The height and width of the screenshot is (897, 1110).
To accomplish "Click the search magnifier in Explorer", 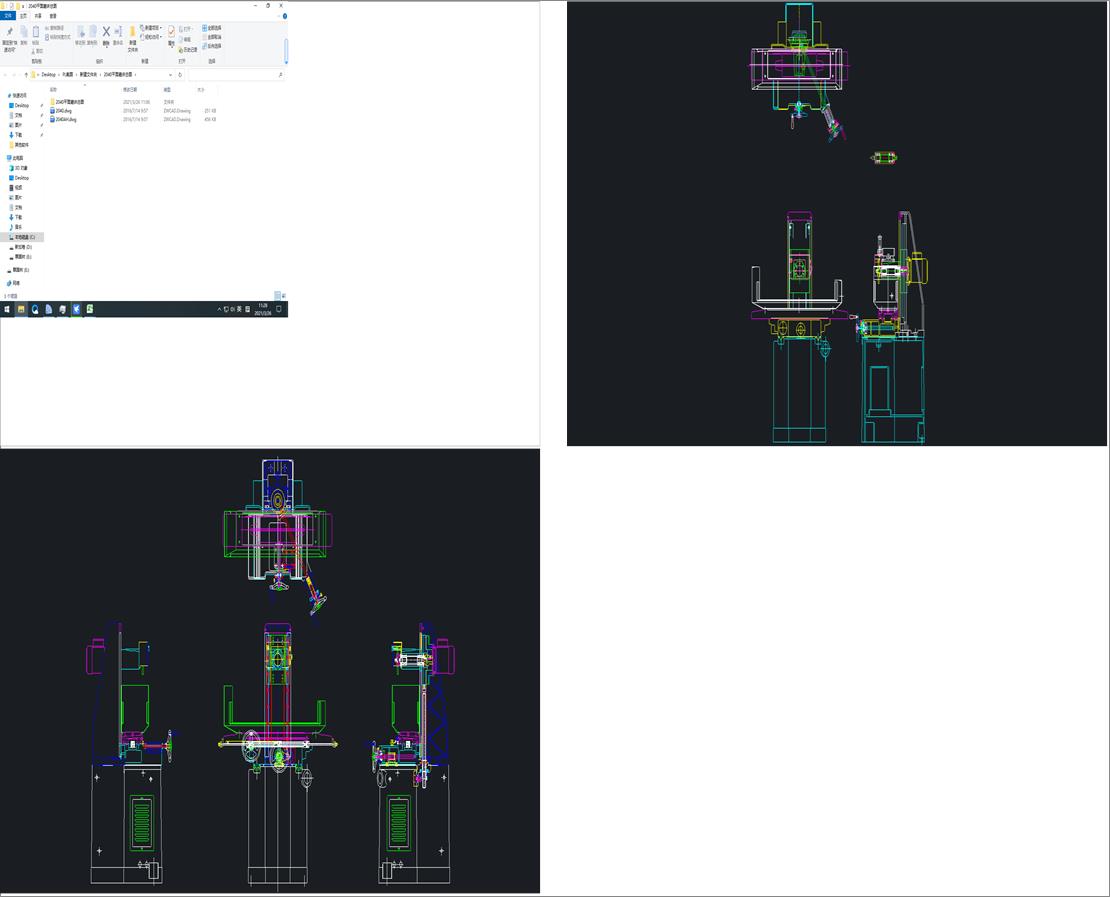I will click(281, 74).
